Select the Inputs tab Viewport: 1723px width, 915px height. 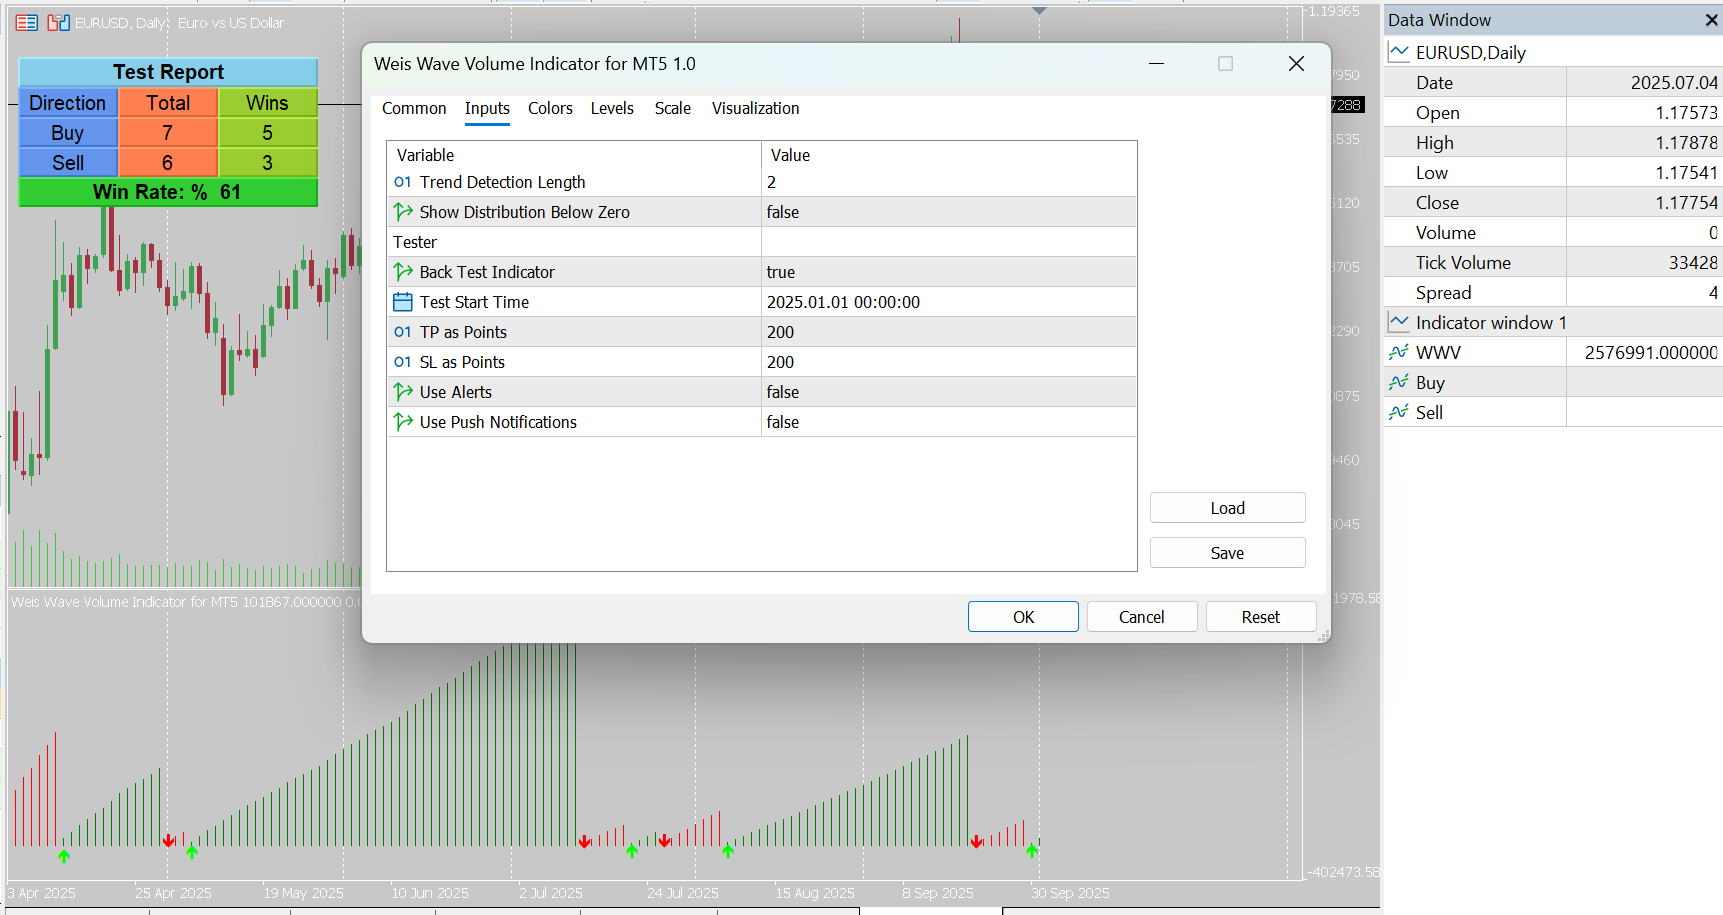coord(487,108)
